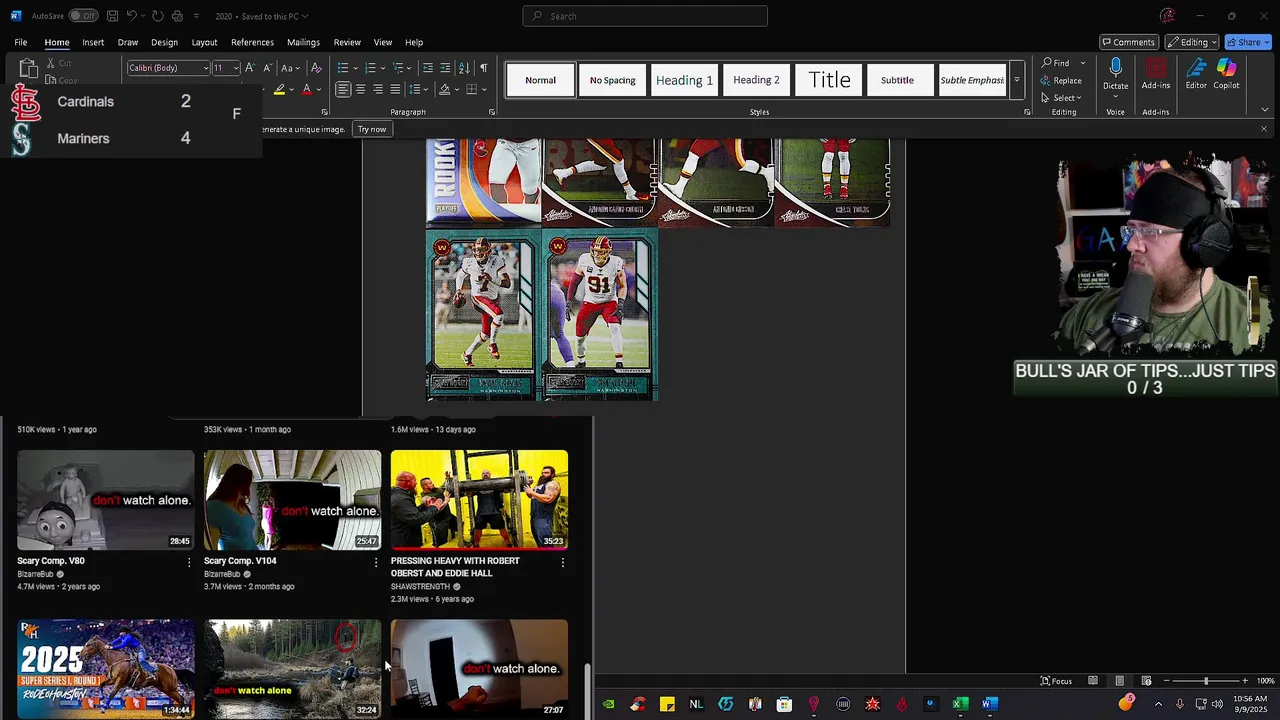1280x720 pixels.
Task: Click the Numbering list icon
Action: [x=370, y=68]
